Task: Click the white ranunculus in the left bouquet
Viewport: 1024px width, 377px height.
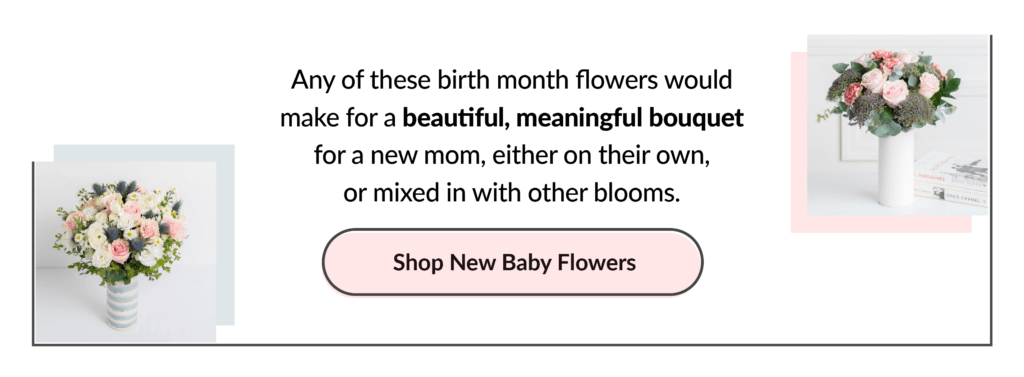Action: pos(97,235)
